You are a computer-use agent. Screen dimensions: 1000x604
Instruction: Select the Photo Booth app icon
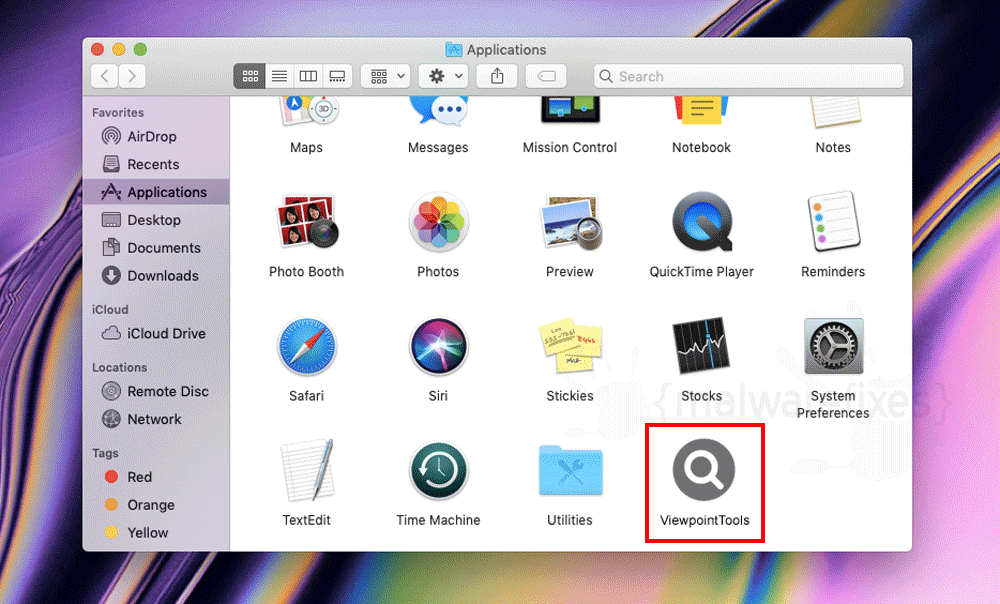307,221
